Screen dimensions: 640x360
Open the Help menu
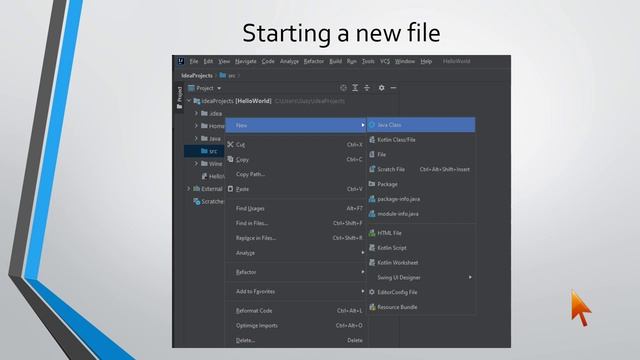click(x=426, y=61)
